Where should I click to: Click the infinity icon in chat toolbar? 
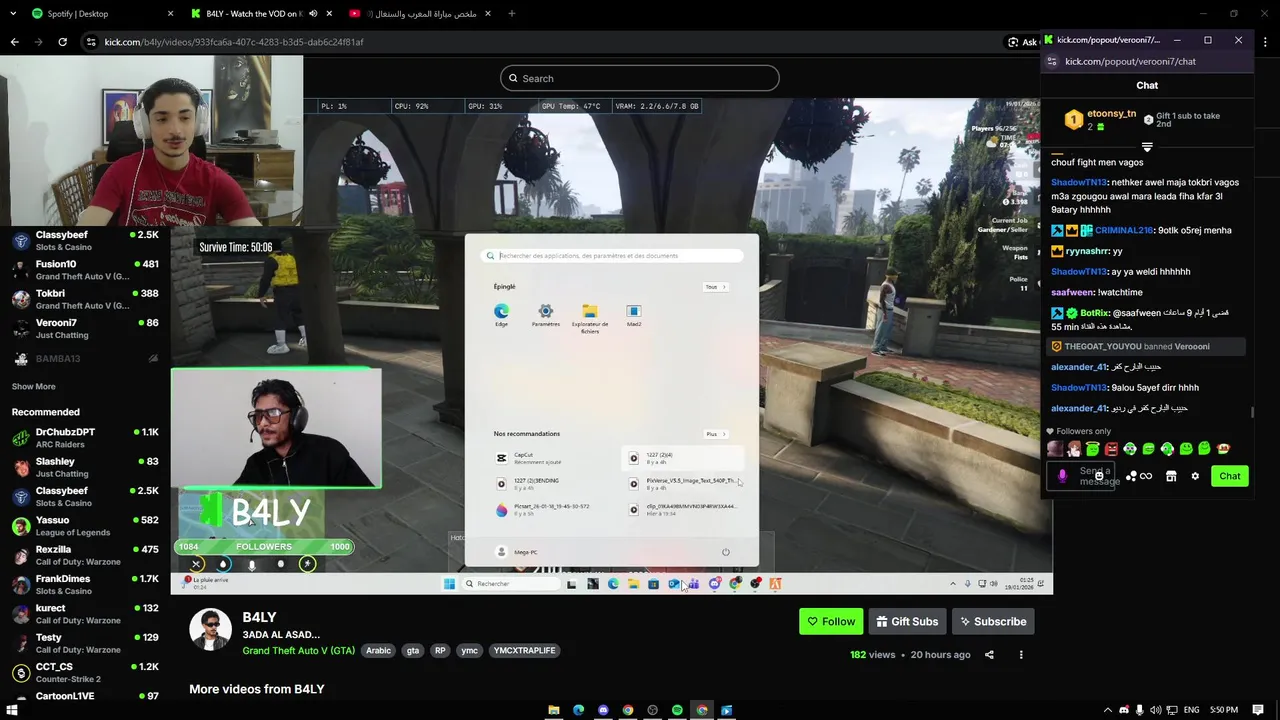tap(1146, 476)
